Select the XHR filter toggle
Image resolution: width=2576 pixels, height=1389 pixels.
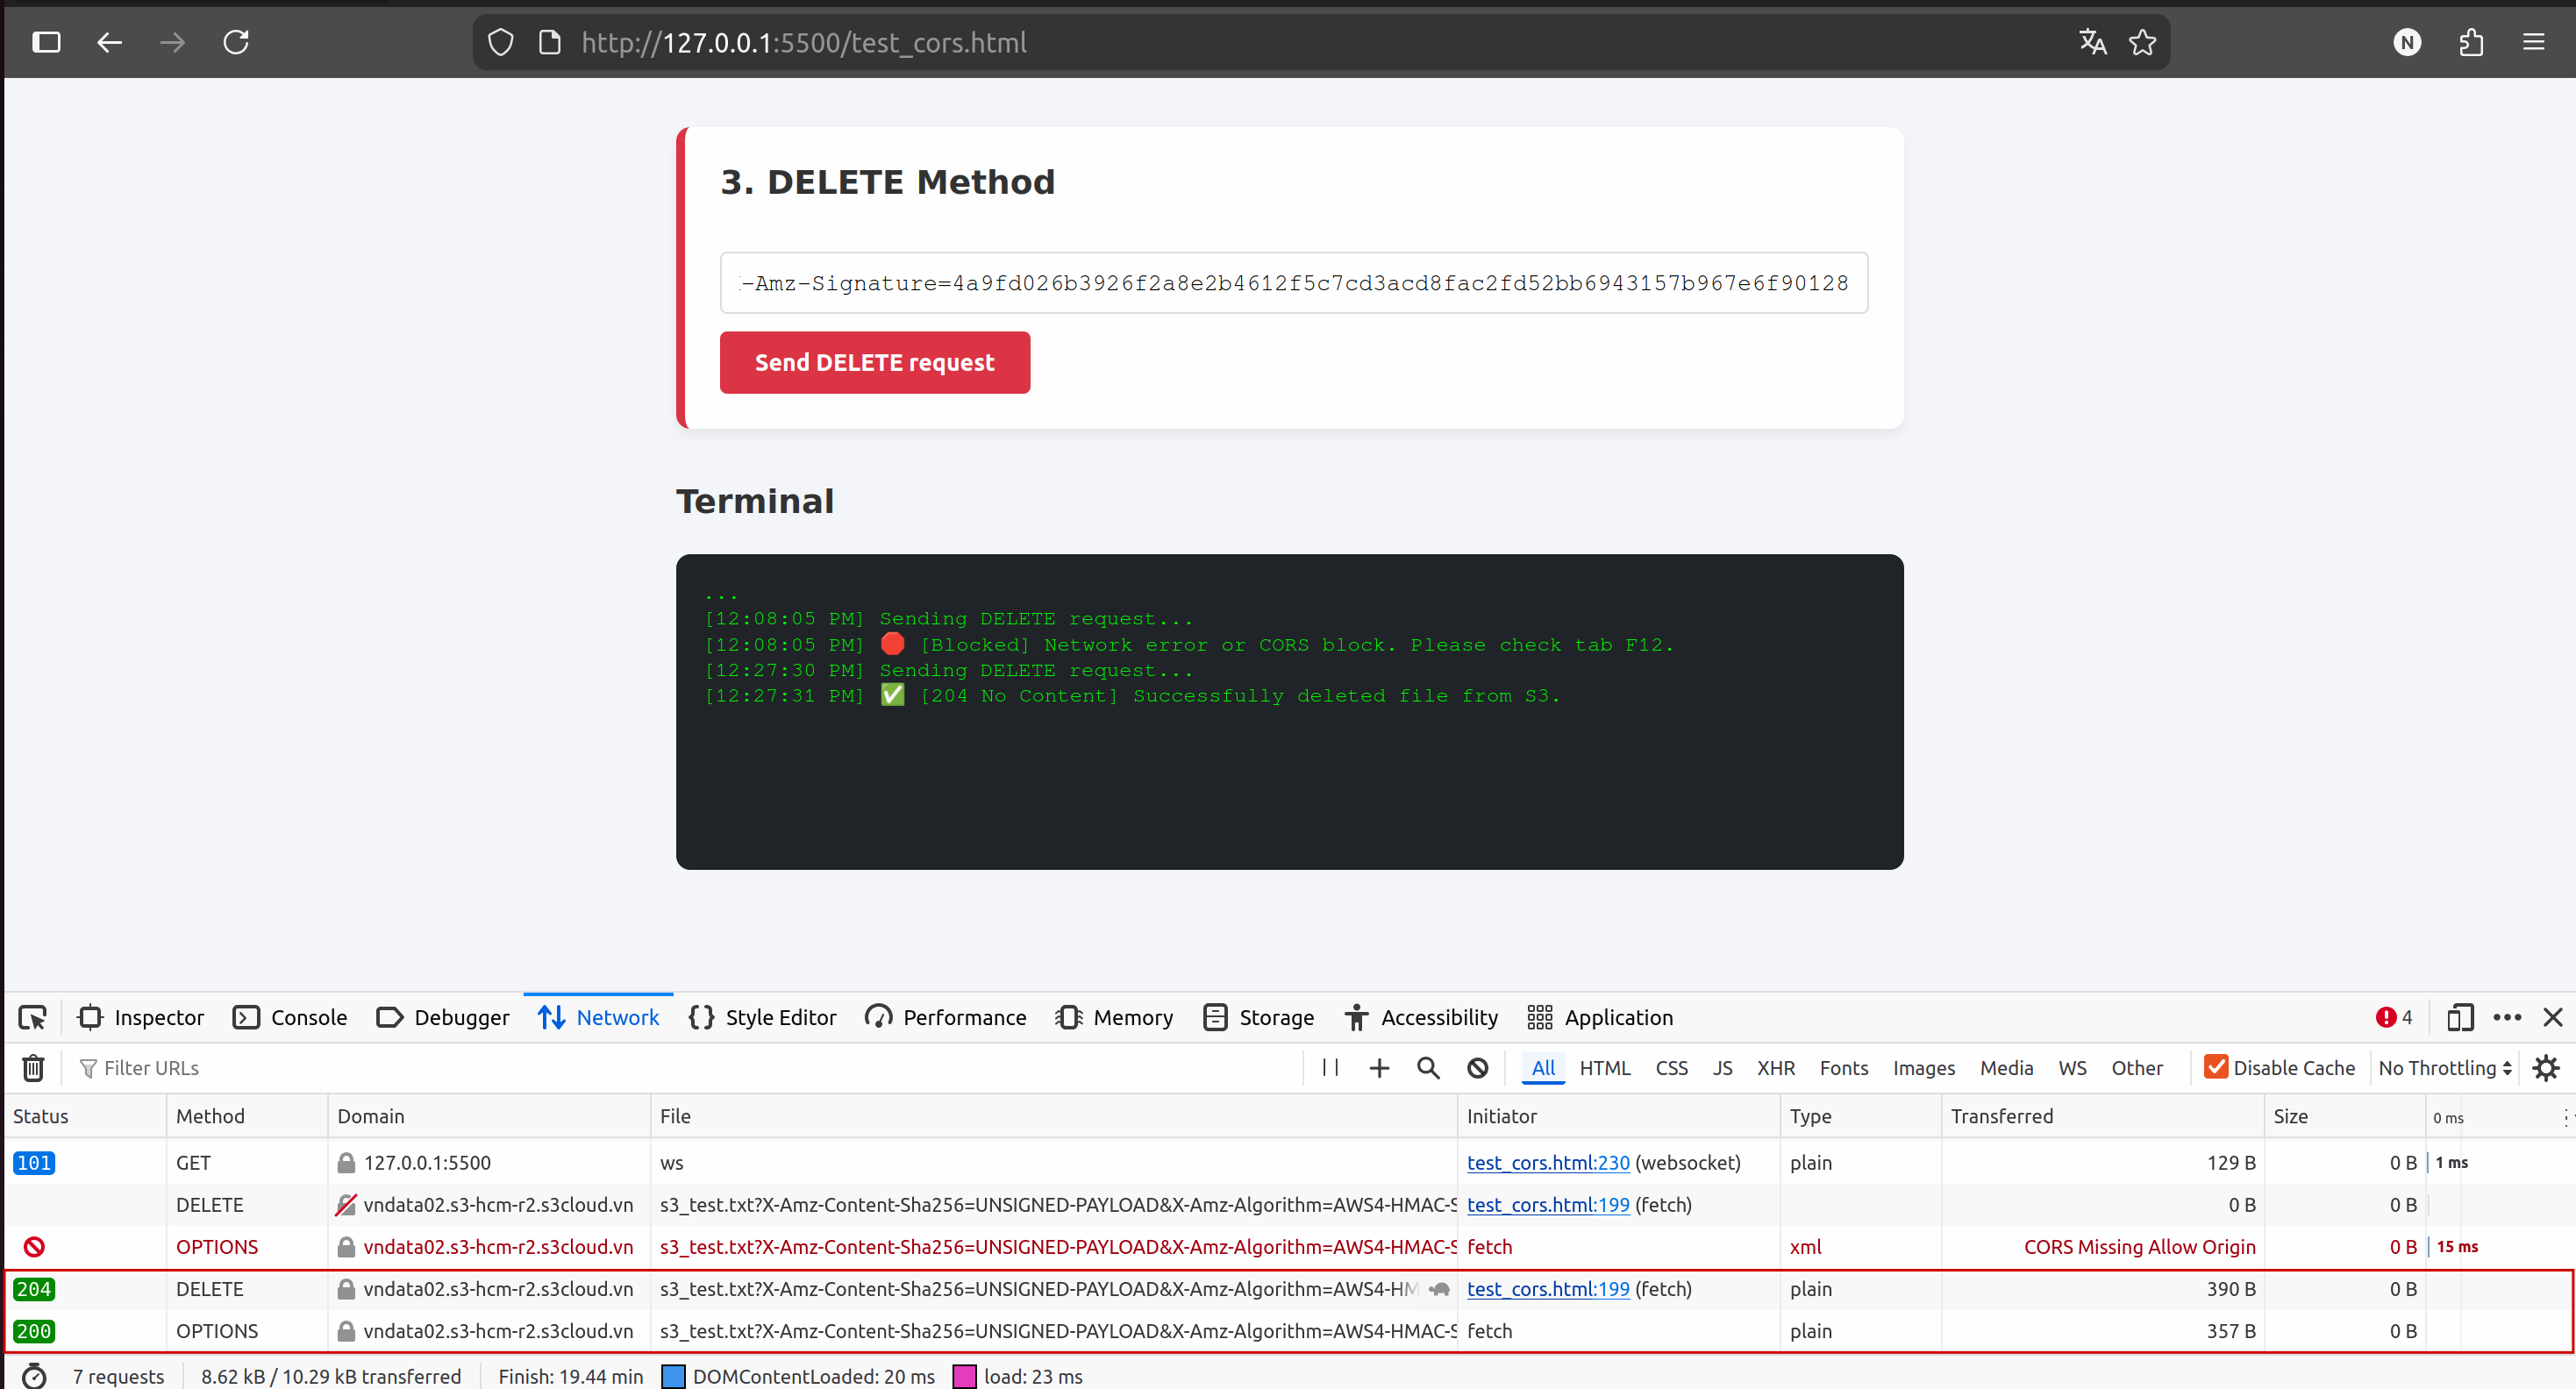(1775, 1068)
